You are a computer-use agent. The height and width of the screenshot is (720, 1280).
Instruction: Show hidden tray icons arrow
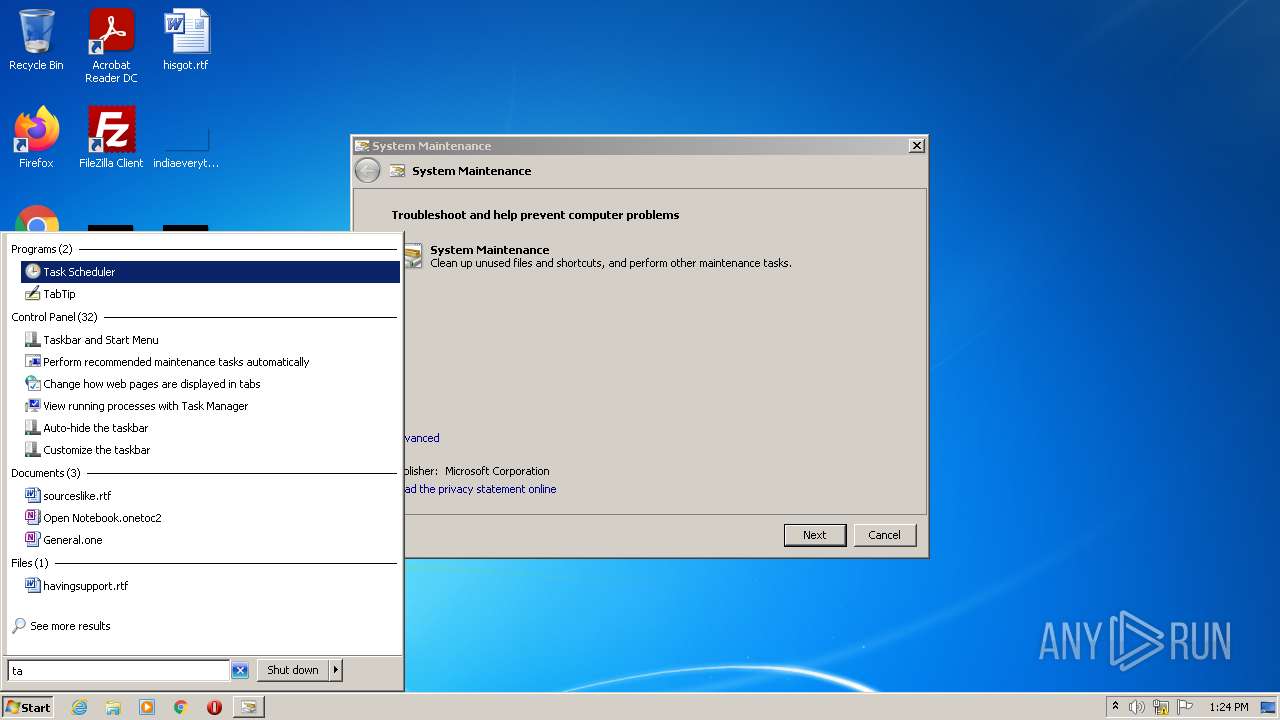click(1115, 707)
